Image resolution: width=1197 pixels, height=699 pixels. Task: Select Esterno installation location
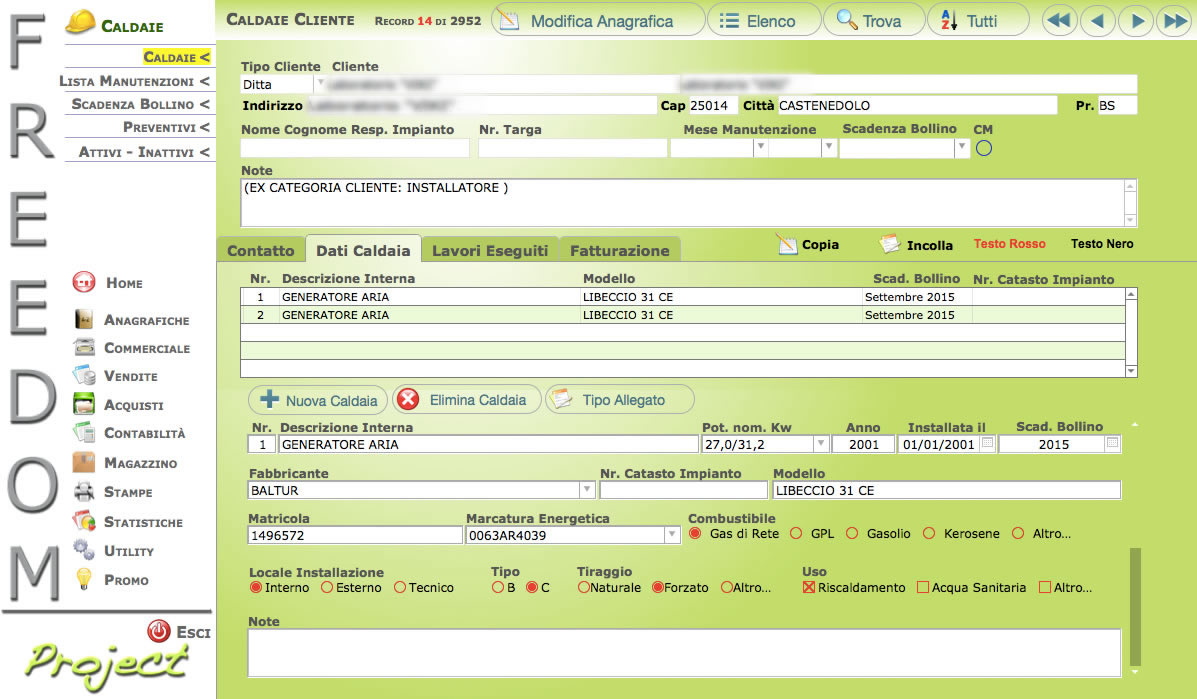pos(327,588)
